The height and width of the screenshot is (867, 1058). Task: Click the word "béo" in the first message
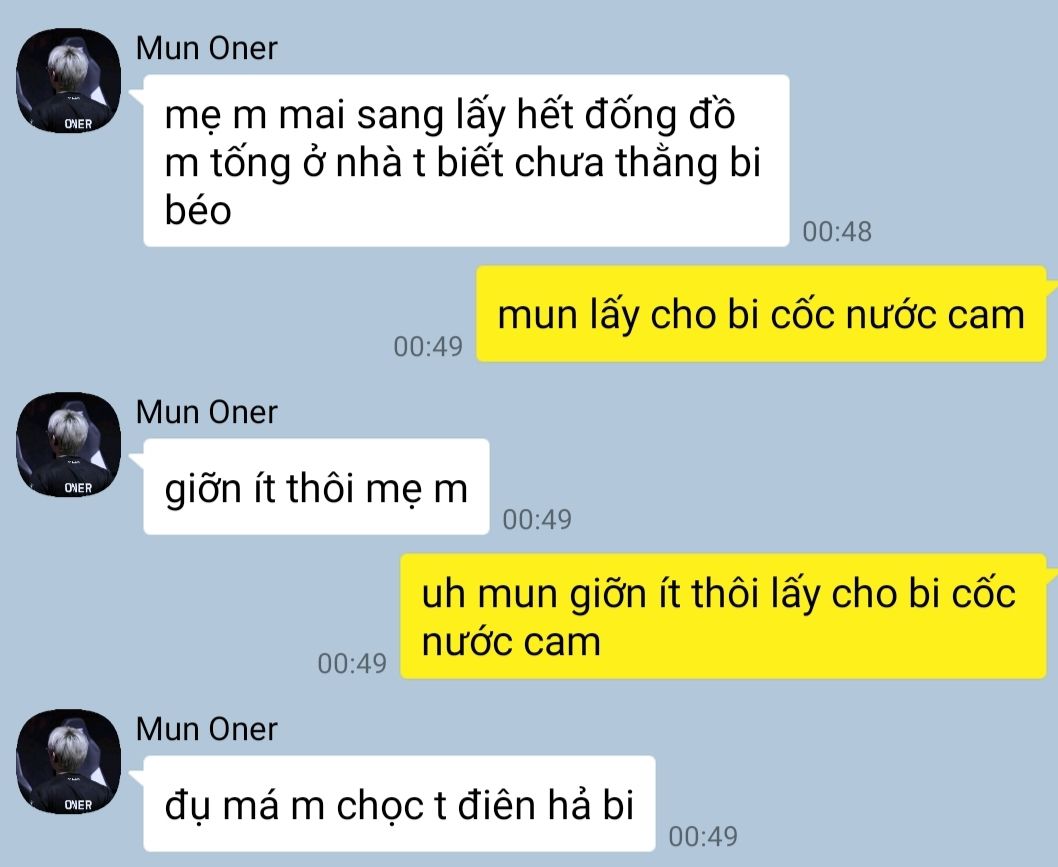pos(198,209)
